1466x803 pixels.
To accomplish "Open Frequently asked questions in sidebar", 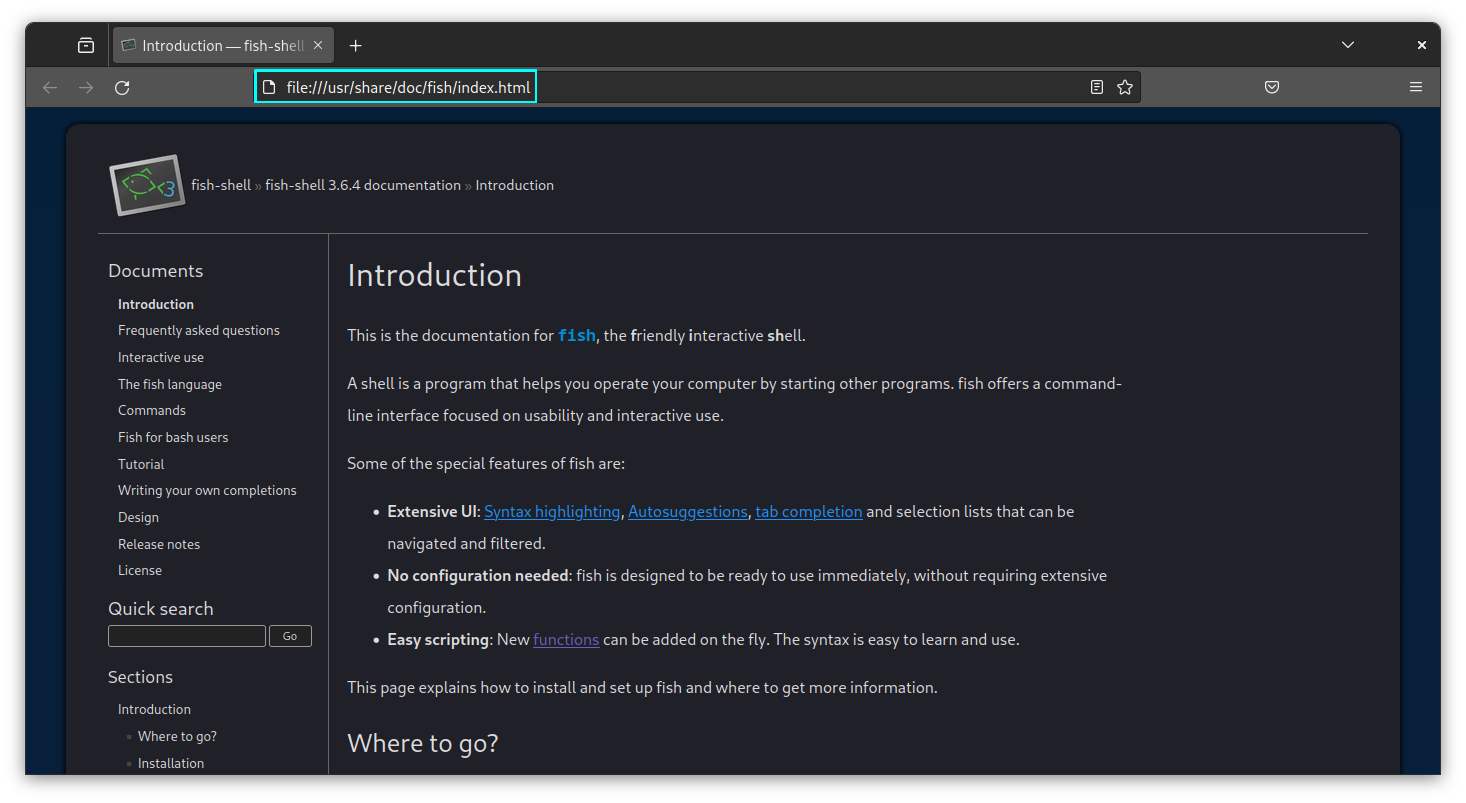I will click(199, 331).
